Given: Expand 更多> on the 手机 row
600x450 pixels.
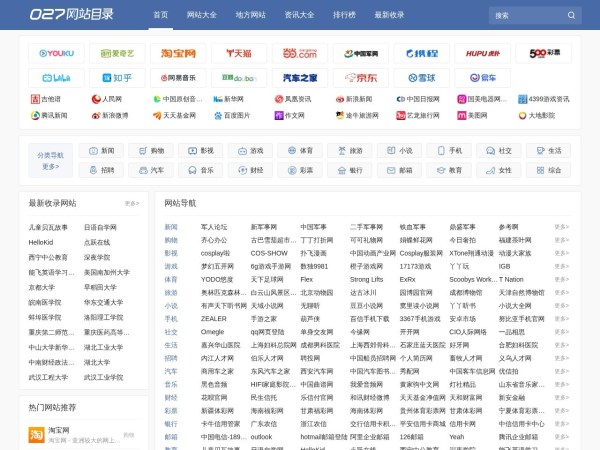Looking at the screenshot, I should coord(562,319).
